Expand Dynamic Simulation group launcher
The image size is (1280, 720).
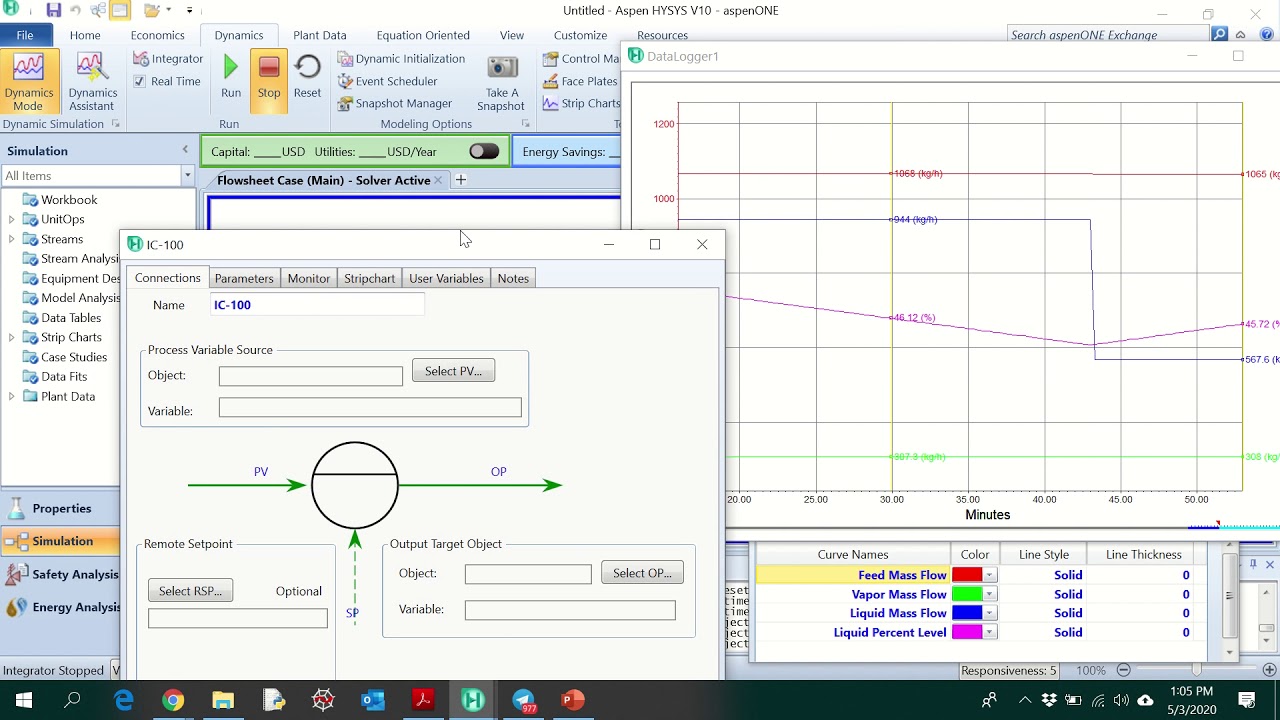point(115,124)
